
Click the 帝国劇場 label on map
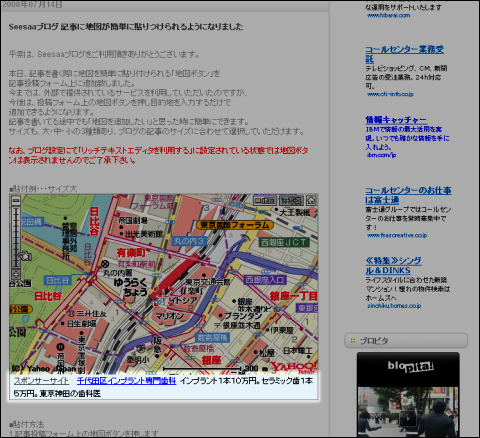(133, 220)
